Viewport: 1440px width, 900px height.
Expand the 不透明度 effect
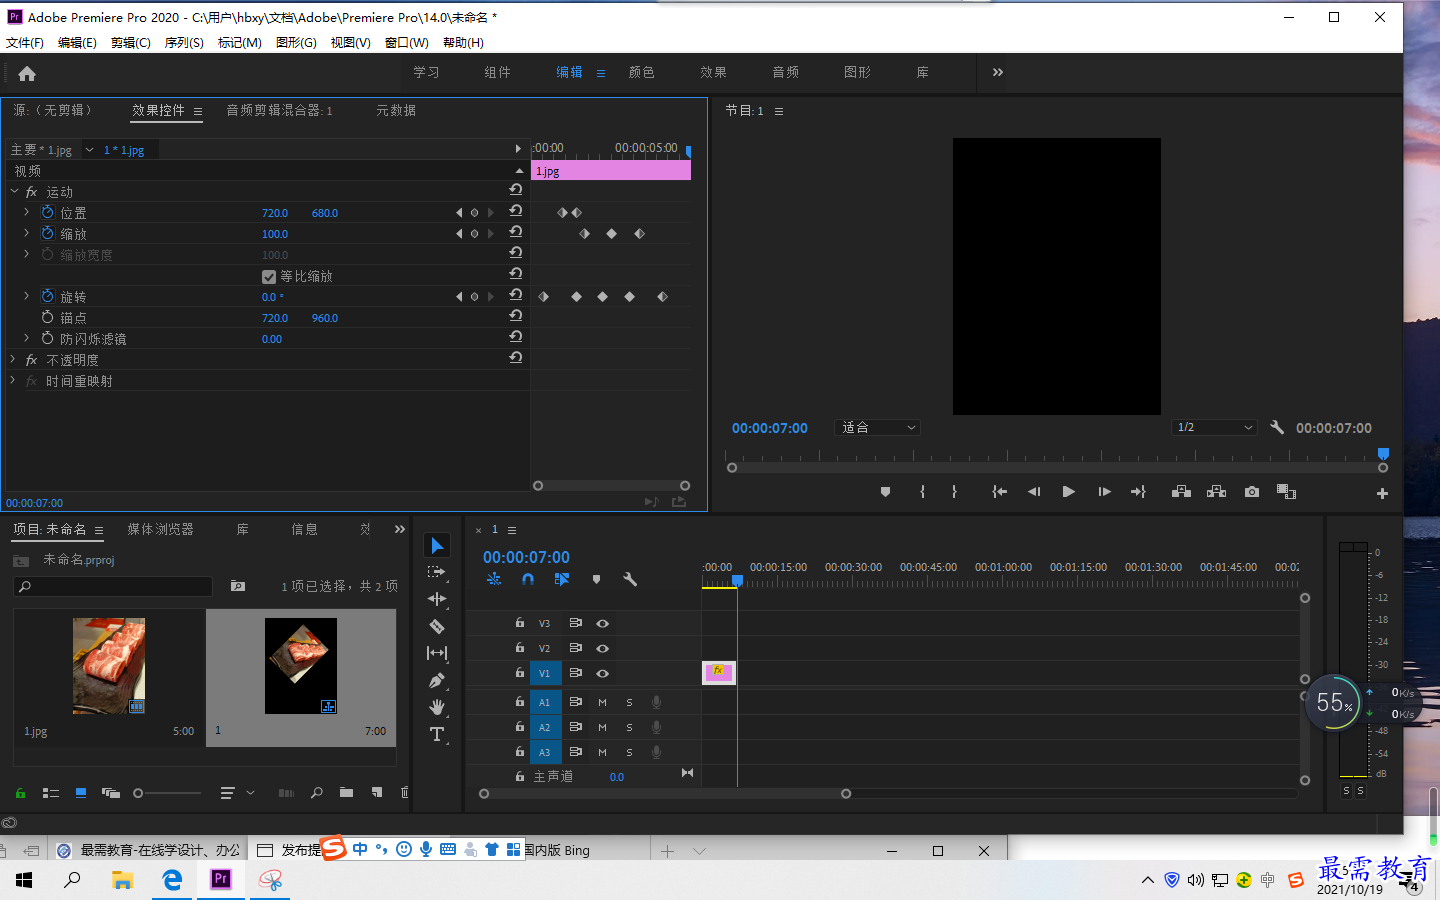point(13,359)
